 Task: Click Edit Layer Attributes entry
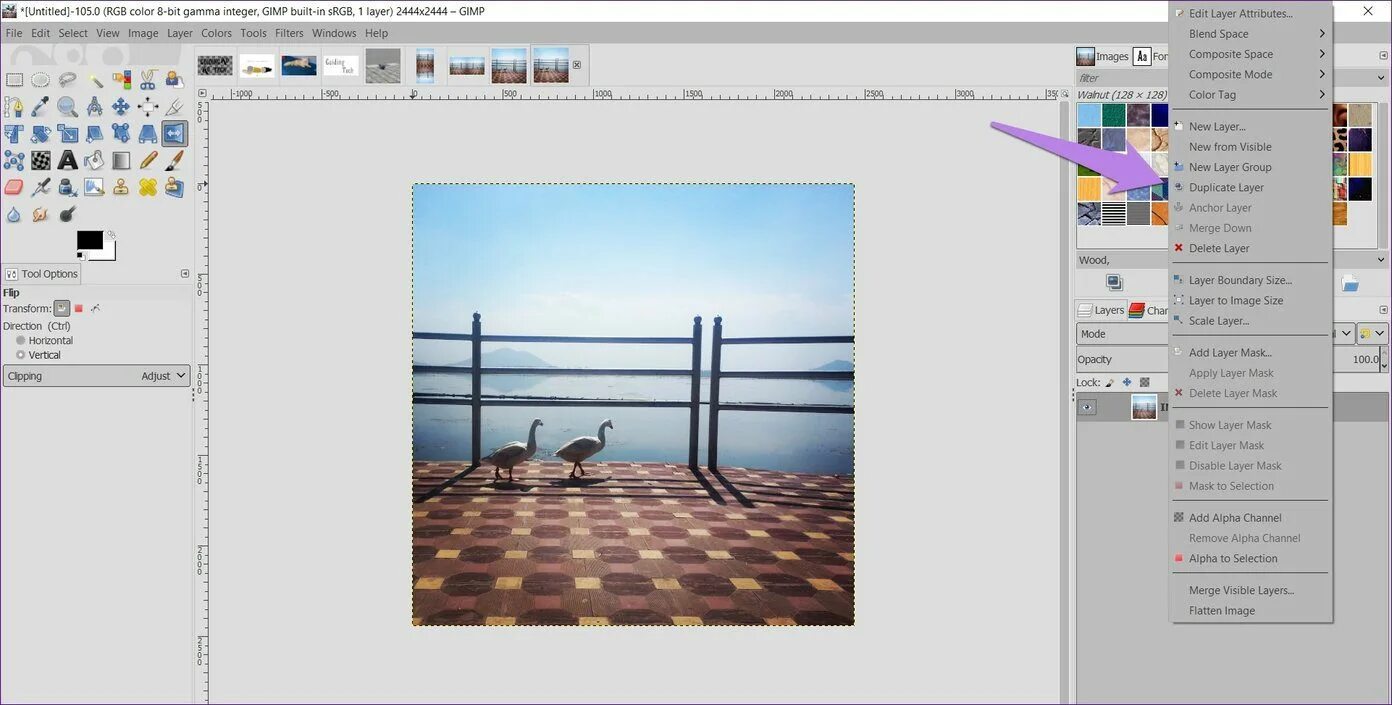(x=1251, y=14)
